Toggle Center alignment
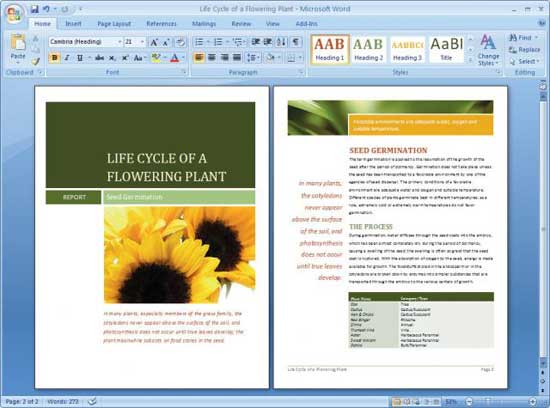 [x=212, y=57]
